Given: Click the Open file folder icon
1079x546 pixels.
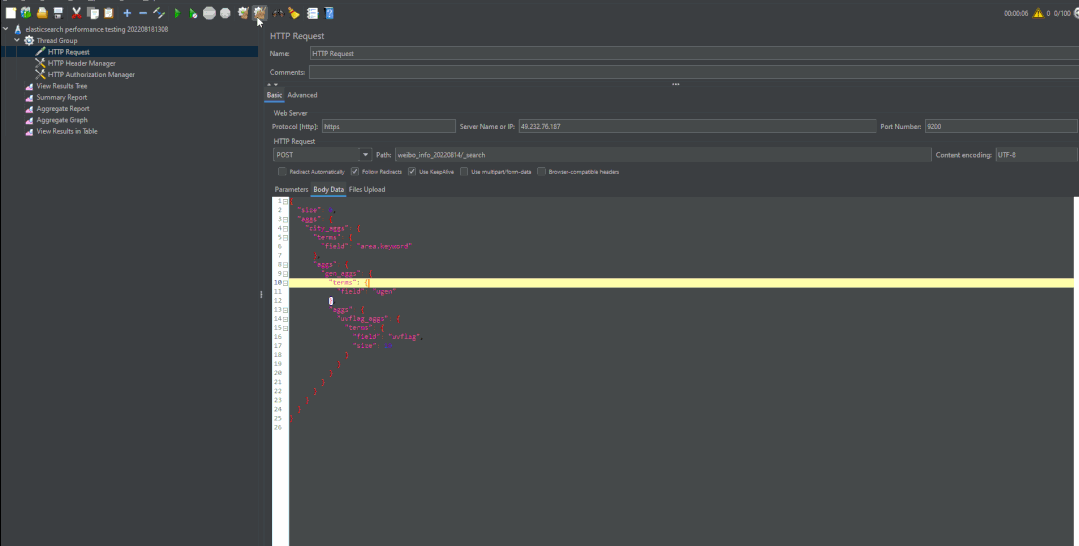Looking at the screenshot, I should click(42, 13).
